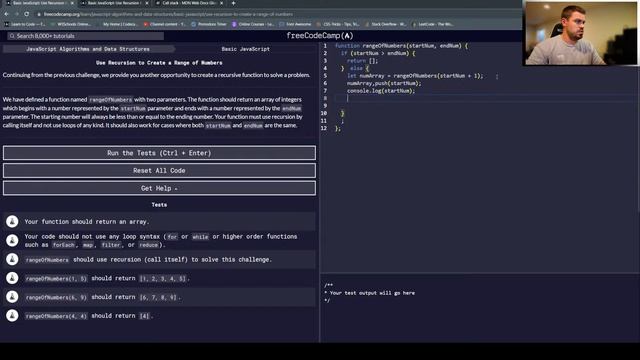Select the first Basic JavaScript Use Recursion tab
The width and height of the screenshot is (640, 360).
39,3
